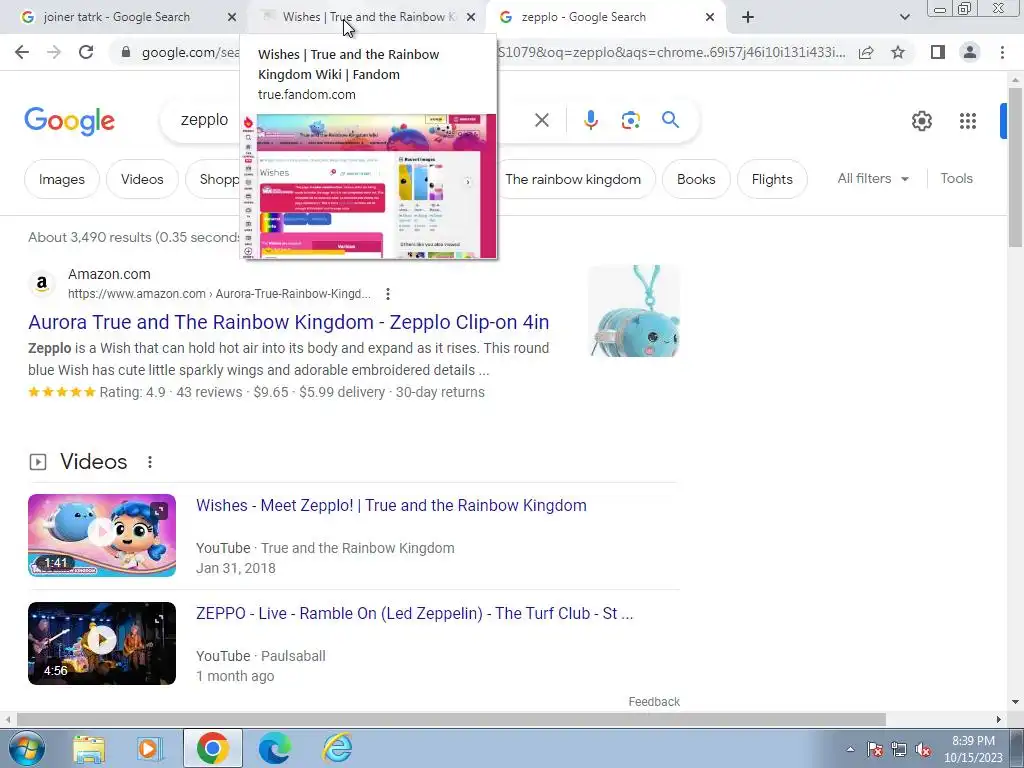The image size is (1024, 768).
Task: Expand the All filters dropdown
Action: (873, 178)
